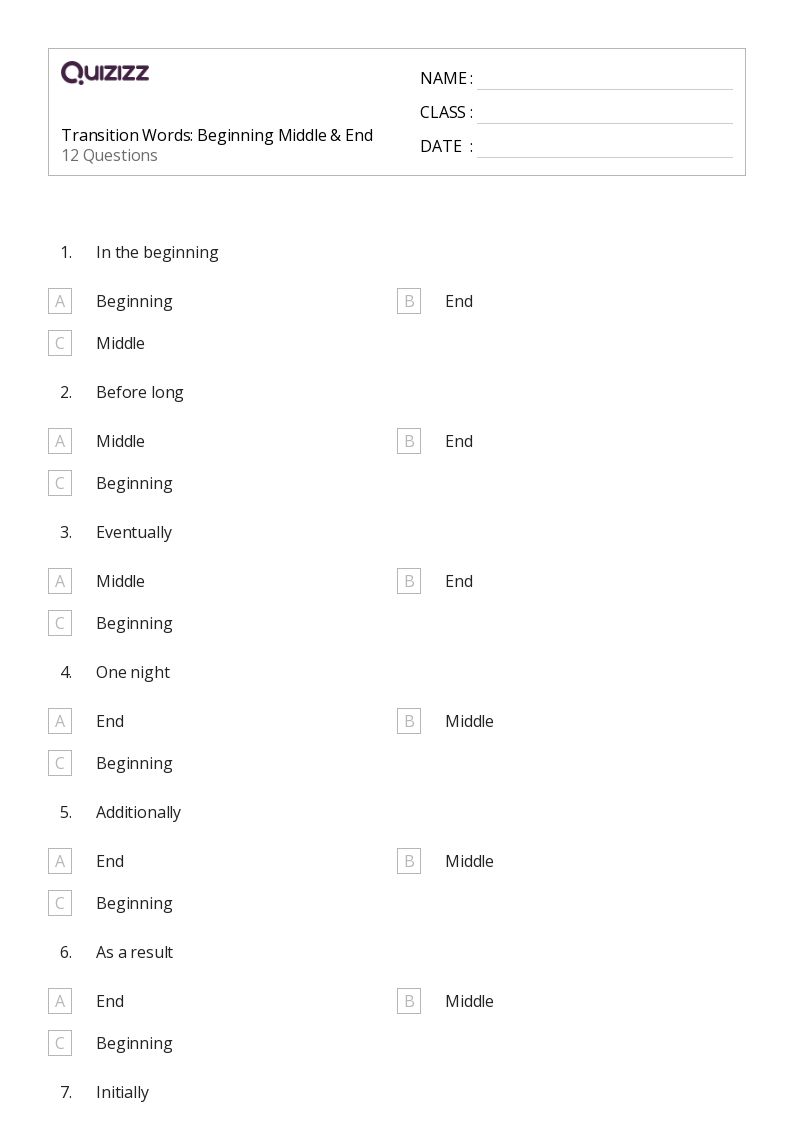Click the question 7 text Initially
794x1123 pixels.
(x=122, y=1093)
